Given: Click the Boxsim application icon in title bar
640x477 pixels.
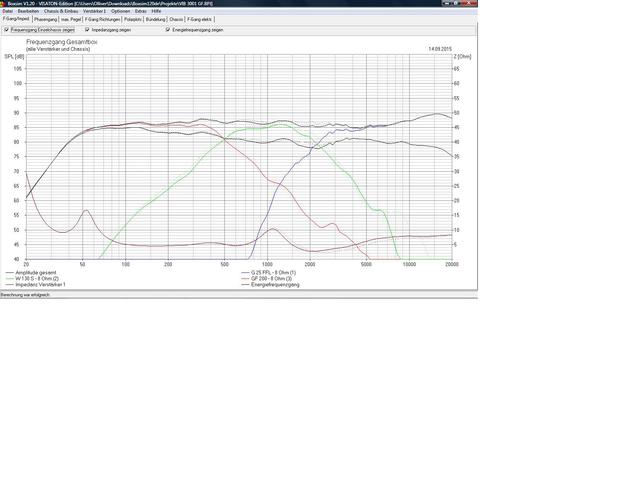Looking at the screenshot, I should (x=4, y=3).
